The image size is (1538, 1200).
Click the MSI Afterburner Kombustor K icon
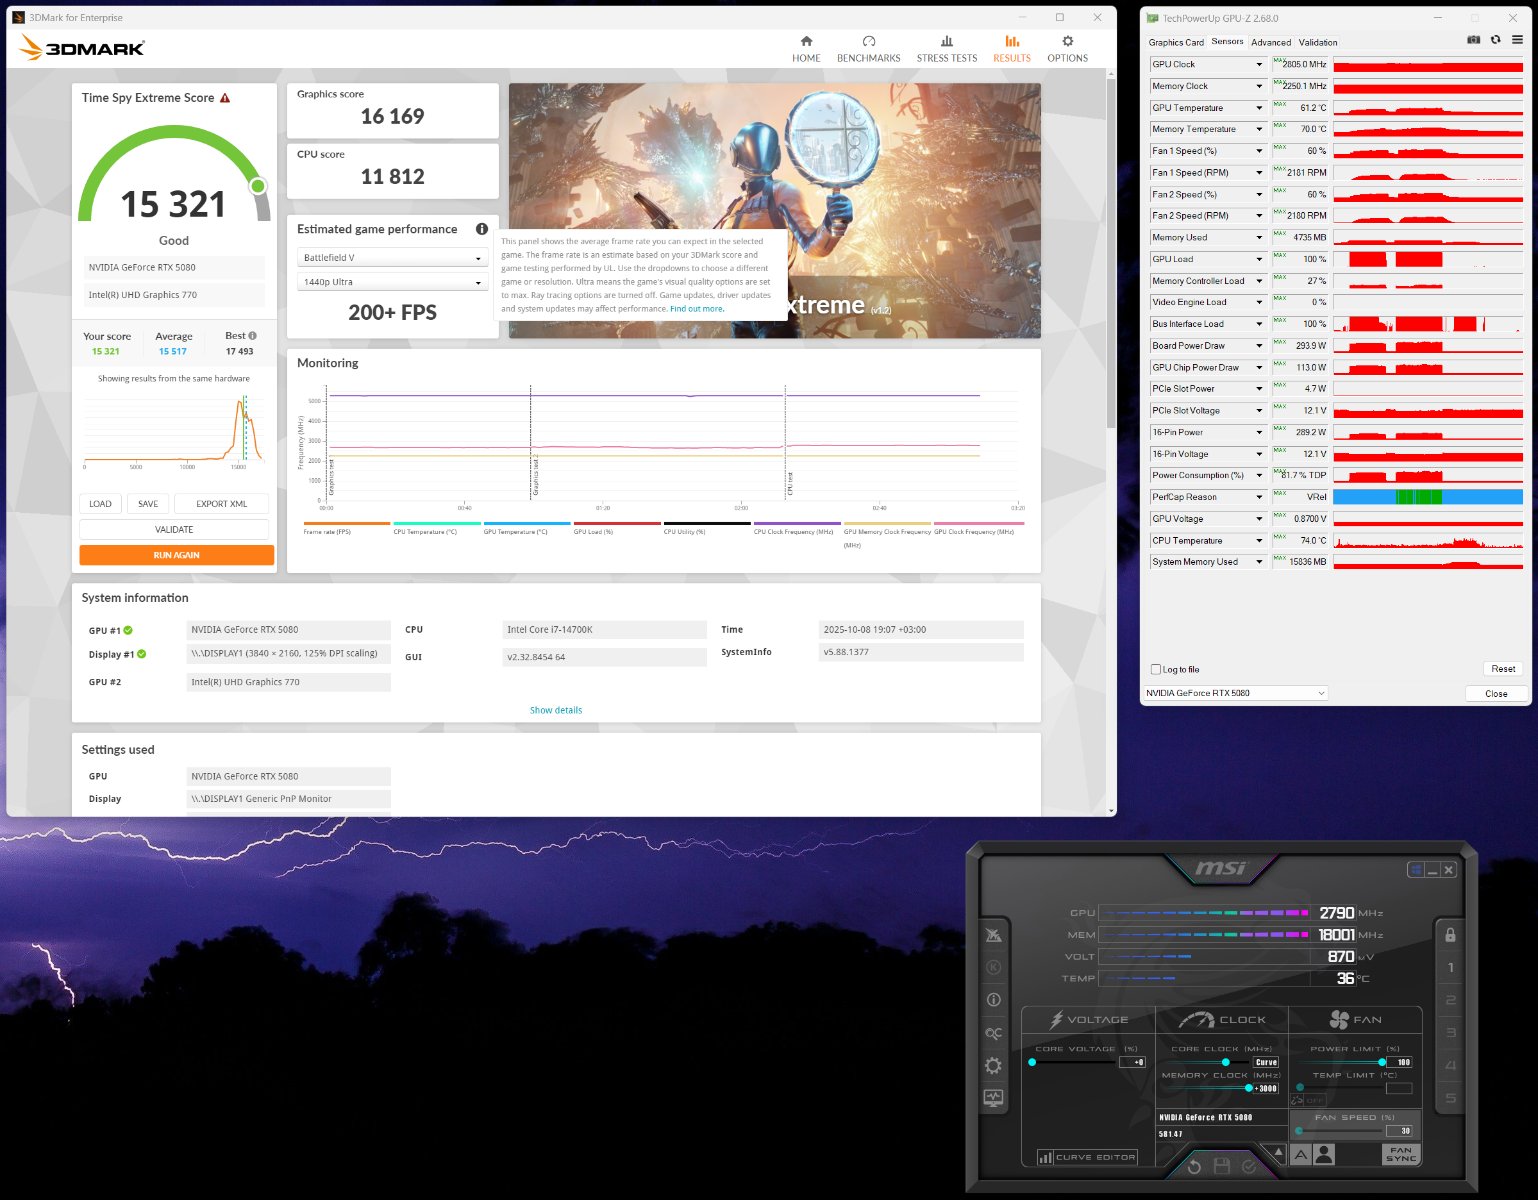pos(993,967)
